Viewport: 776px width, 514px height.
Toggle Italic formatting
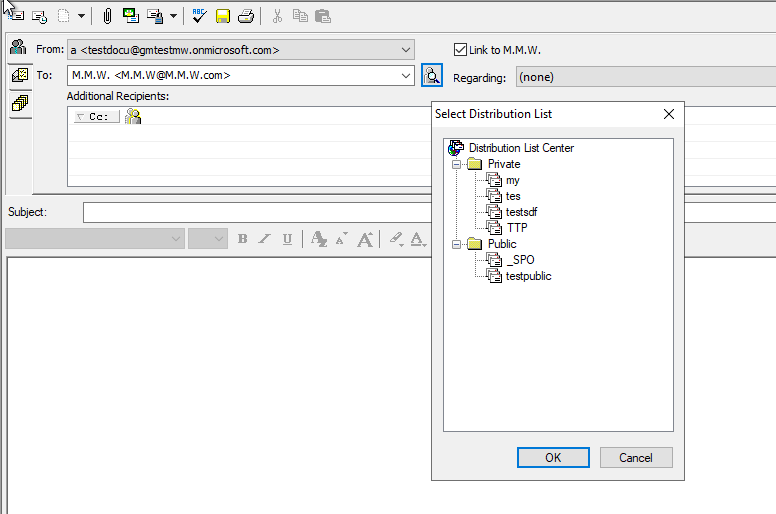click(x=264, y=239)
